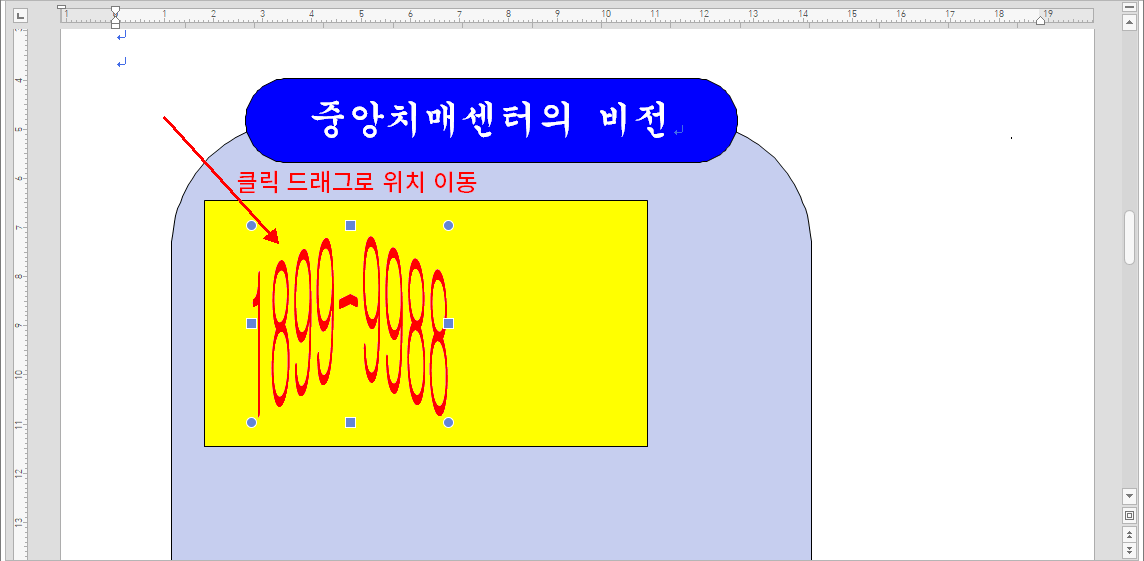Click the top-right handle of the WordArt

click(x=449, y=225)
